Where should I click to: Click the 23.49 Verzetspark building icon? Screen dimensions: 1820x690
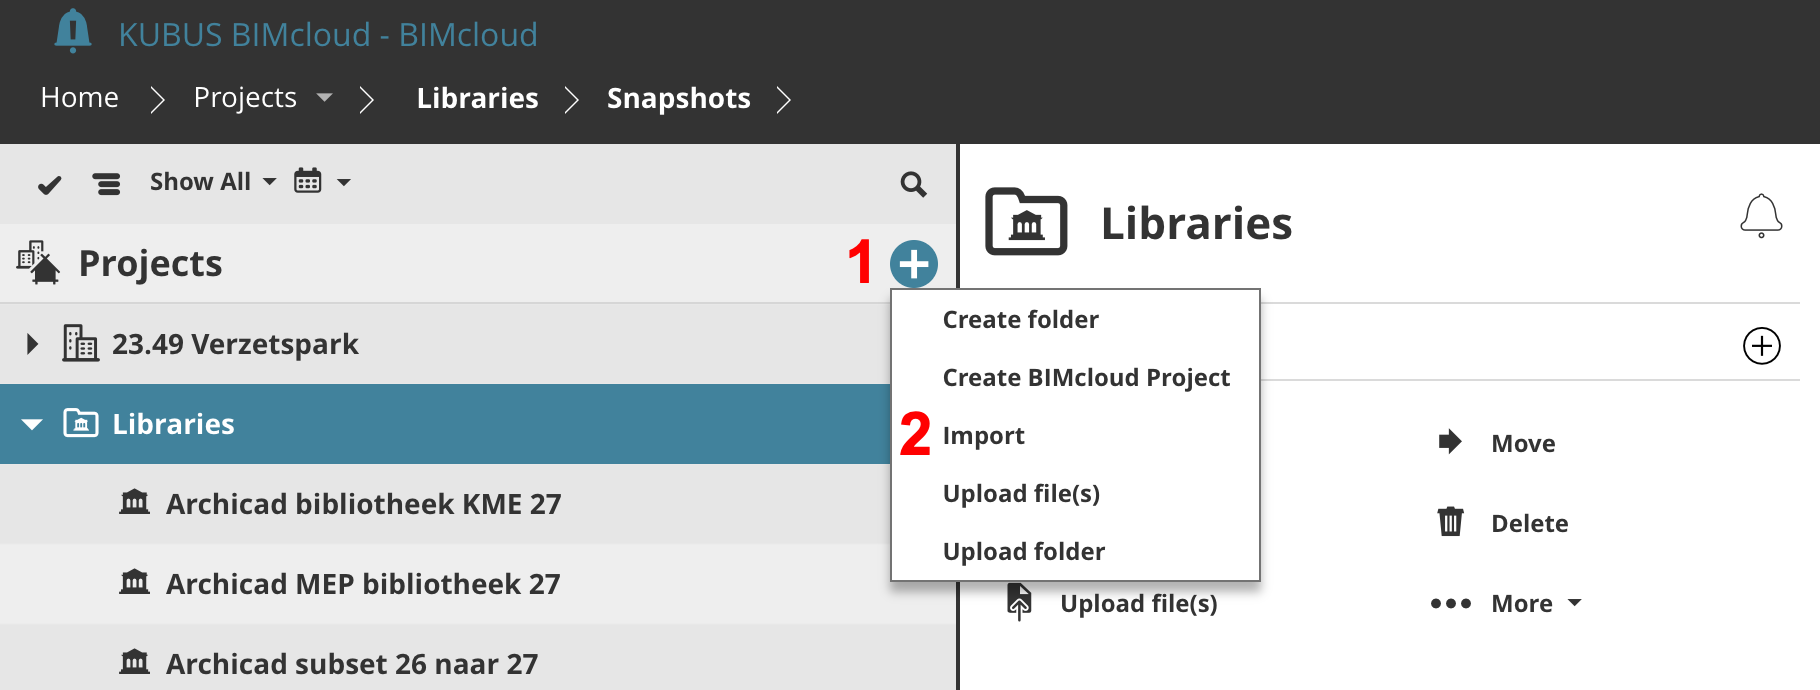tap(80, 343)
